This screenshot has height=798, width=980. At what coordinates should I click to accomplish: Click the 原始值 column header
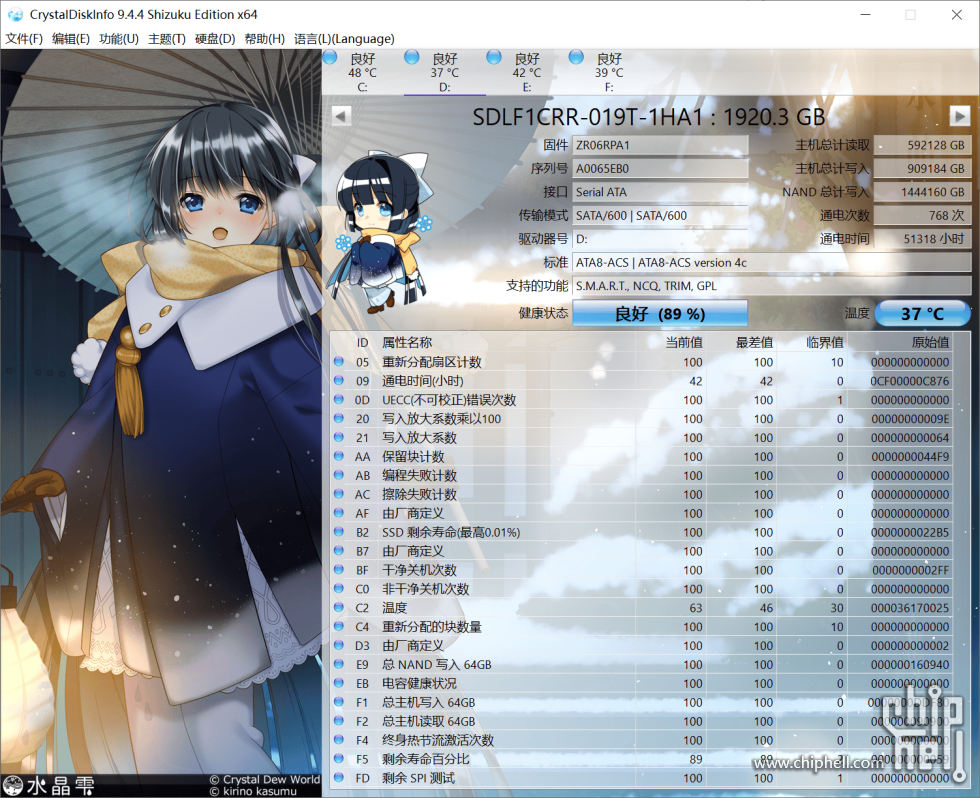[930, 342]
